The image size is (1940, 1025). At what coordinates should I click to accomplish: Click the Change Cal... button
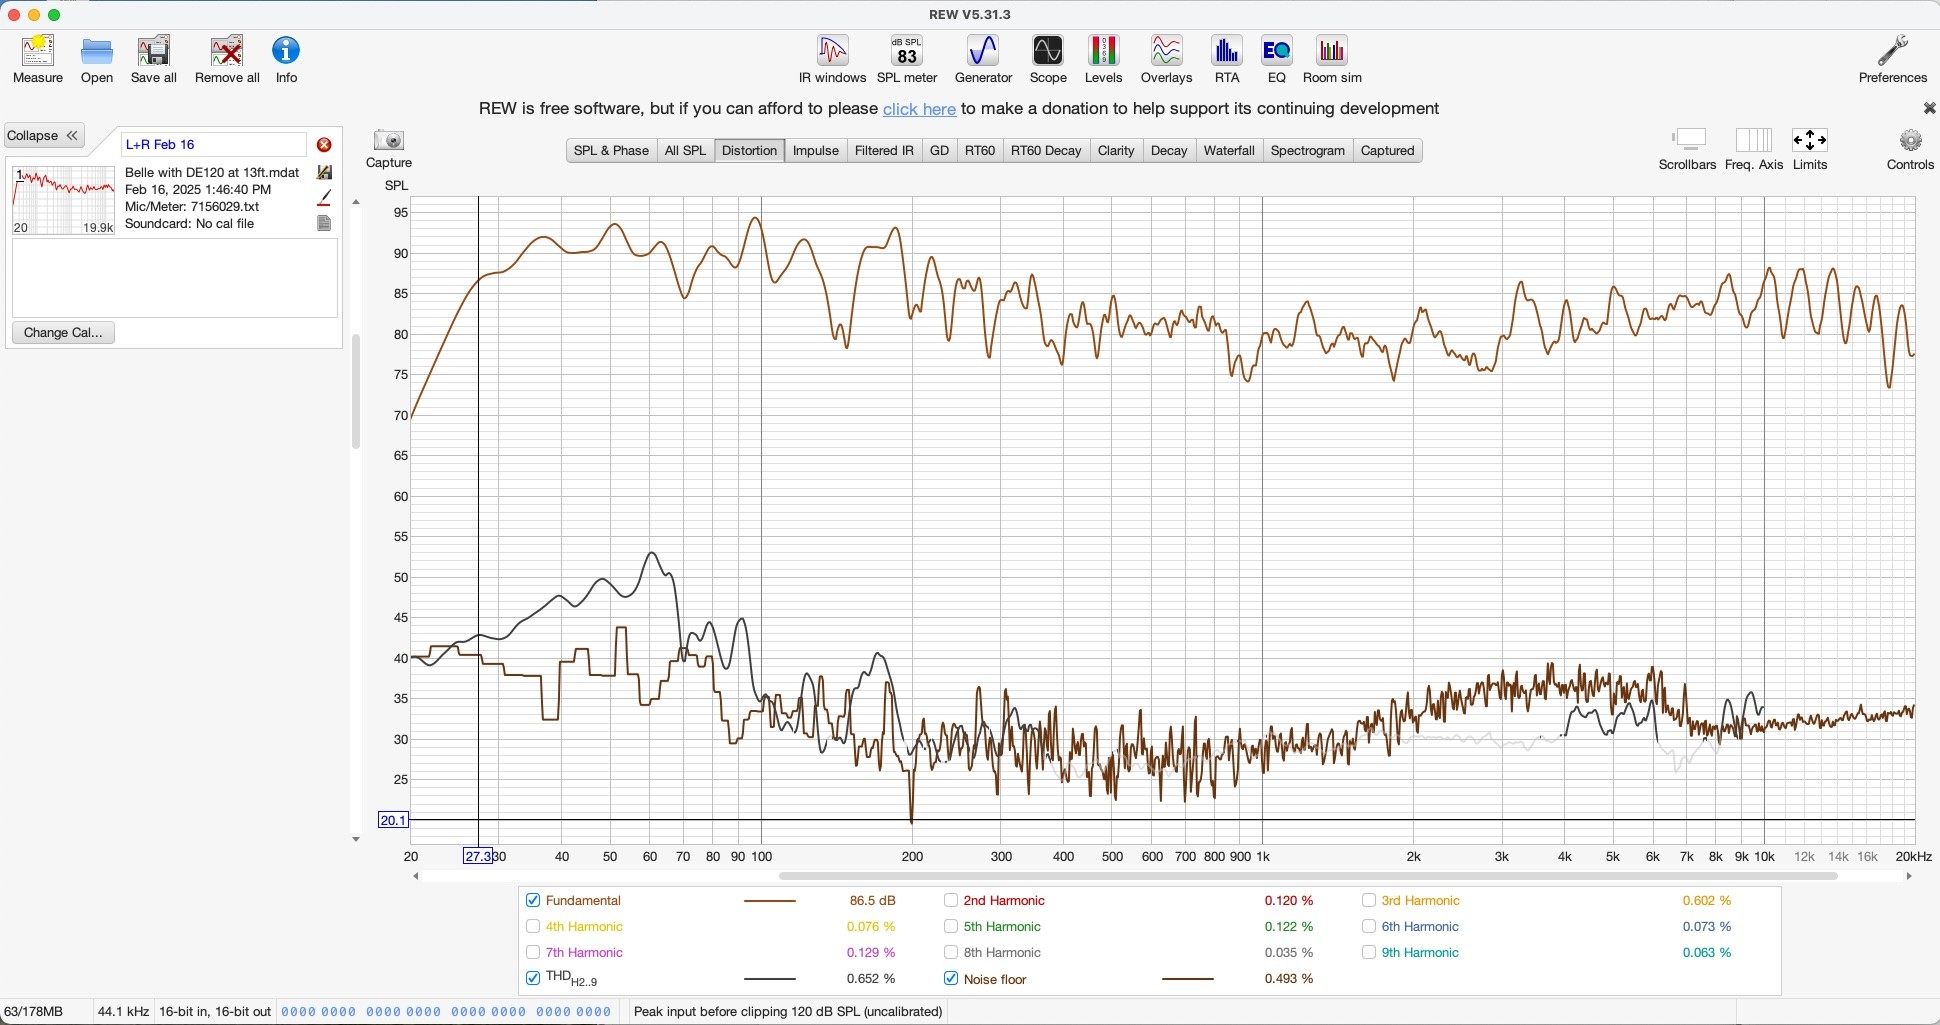[x=63, y=333]
